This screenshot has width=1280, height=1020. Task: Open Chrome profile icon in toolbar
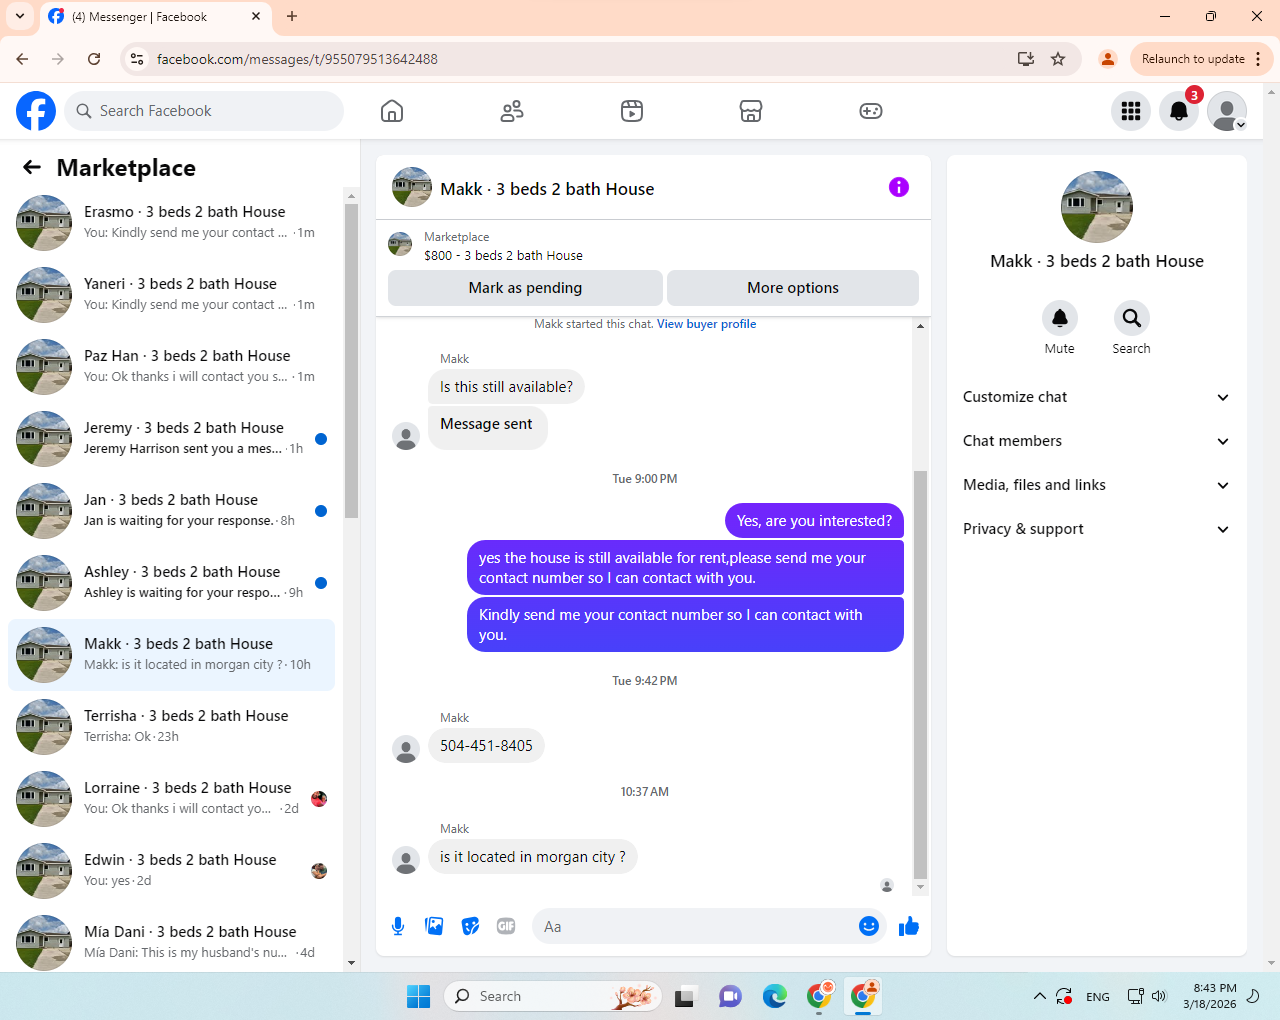pos(1108,59)
